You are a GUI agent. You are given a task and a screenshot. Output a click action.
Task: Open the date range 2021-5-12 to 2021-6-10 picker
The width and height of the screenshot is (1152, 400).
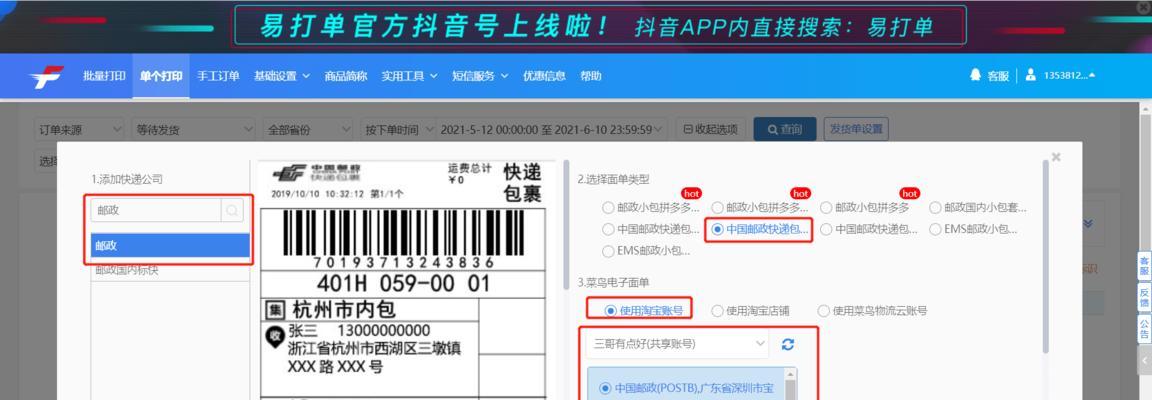click(552, 129)
